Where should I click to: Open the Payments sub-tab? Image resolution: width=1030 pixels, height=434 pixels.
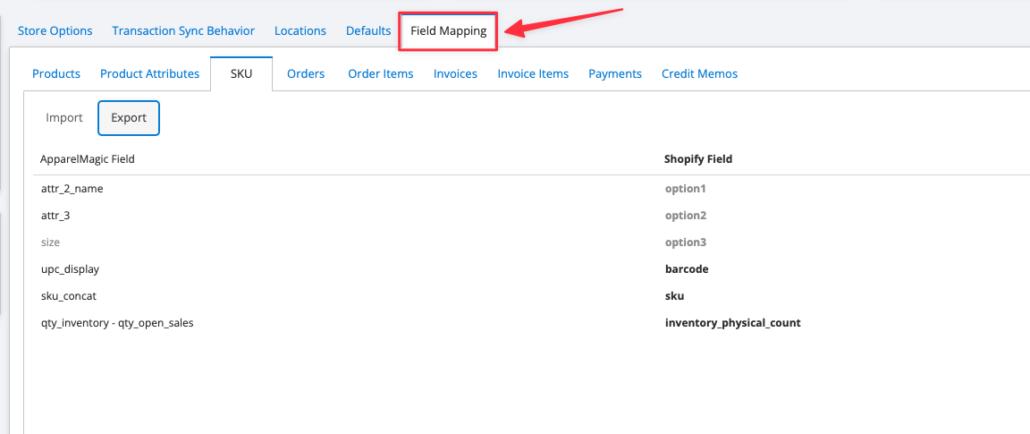click(x=615, y=74)
